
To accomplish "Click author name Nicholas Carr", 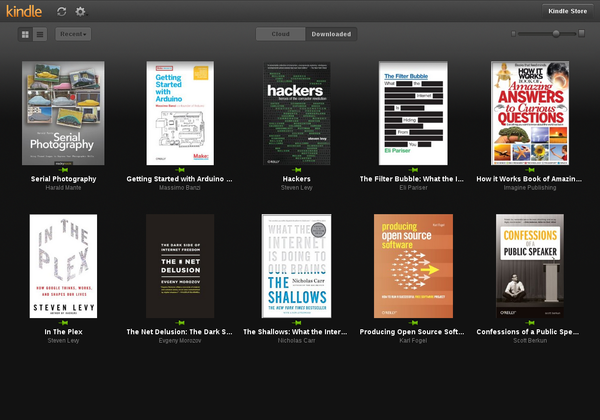I will 297,340.
